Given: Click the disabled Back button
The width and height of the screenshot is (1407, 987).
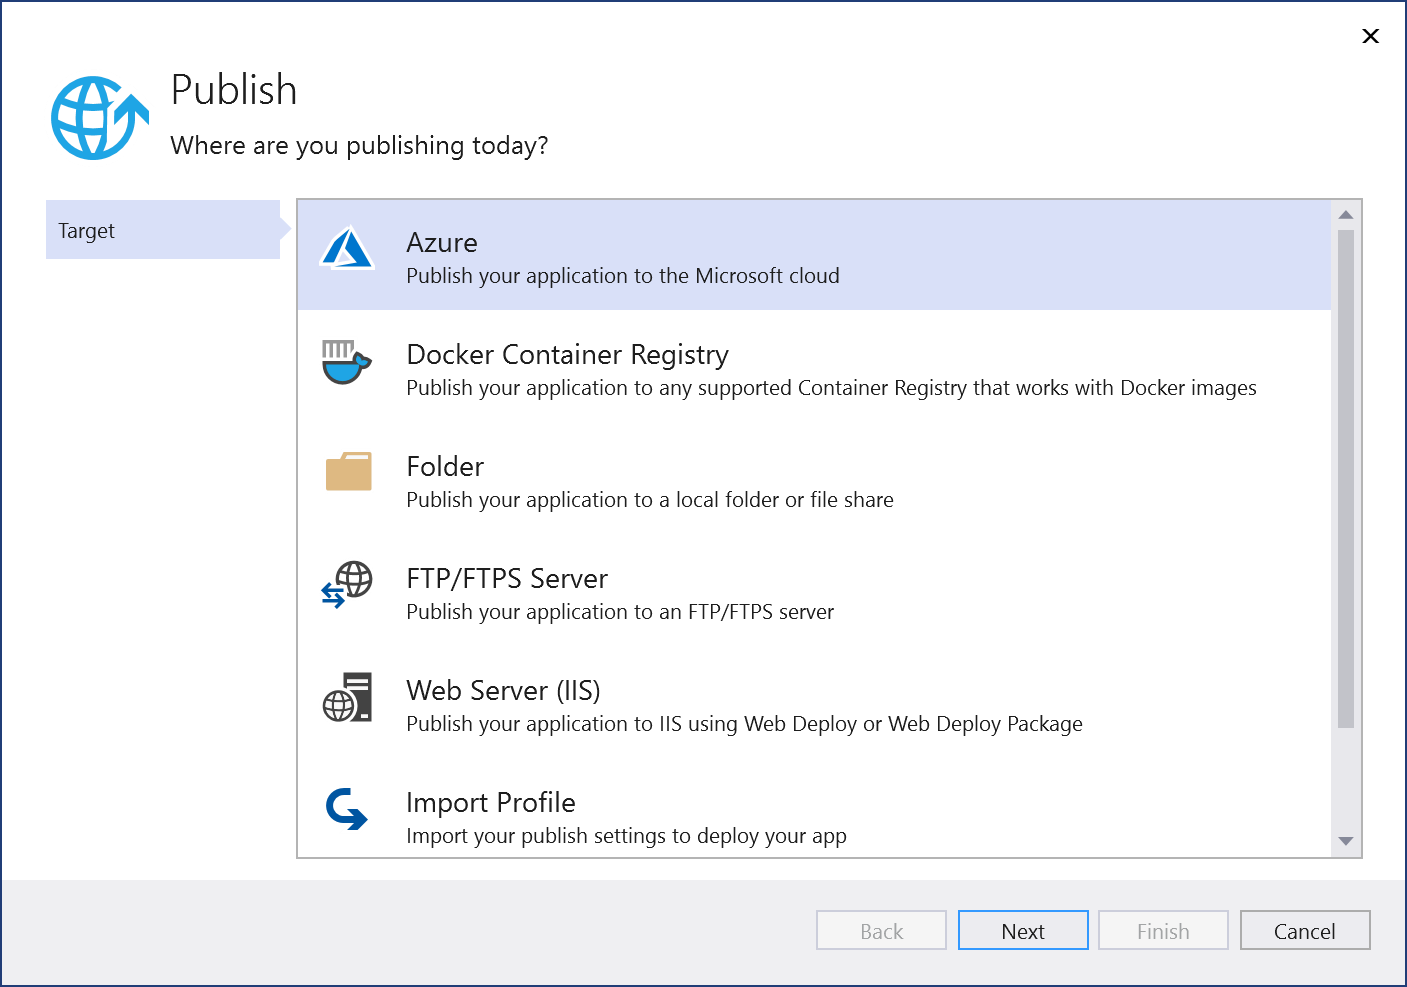Looking at the screenshot, I should pos(881,930).
